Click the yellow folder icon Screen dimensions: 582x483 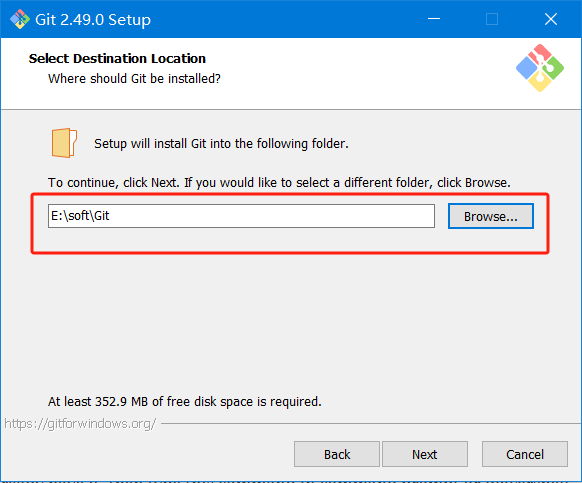[x=64, y=143]
